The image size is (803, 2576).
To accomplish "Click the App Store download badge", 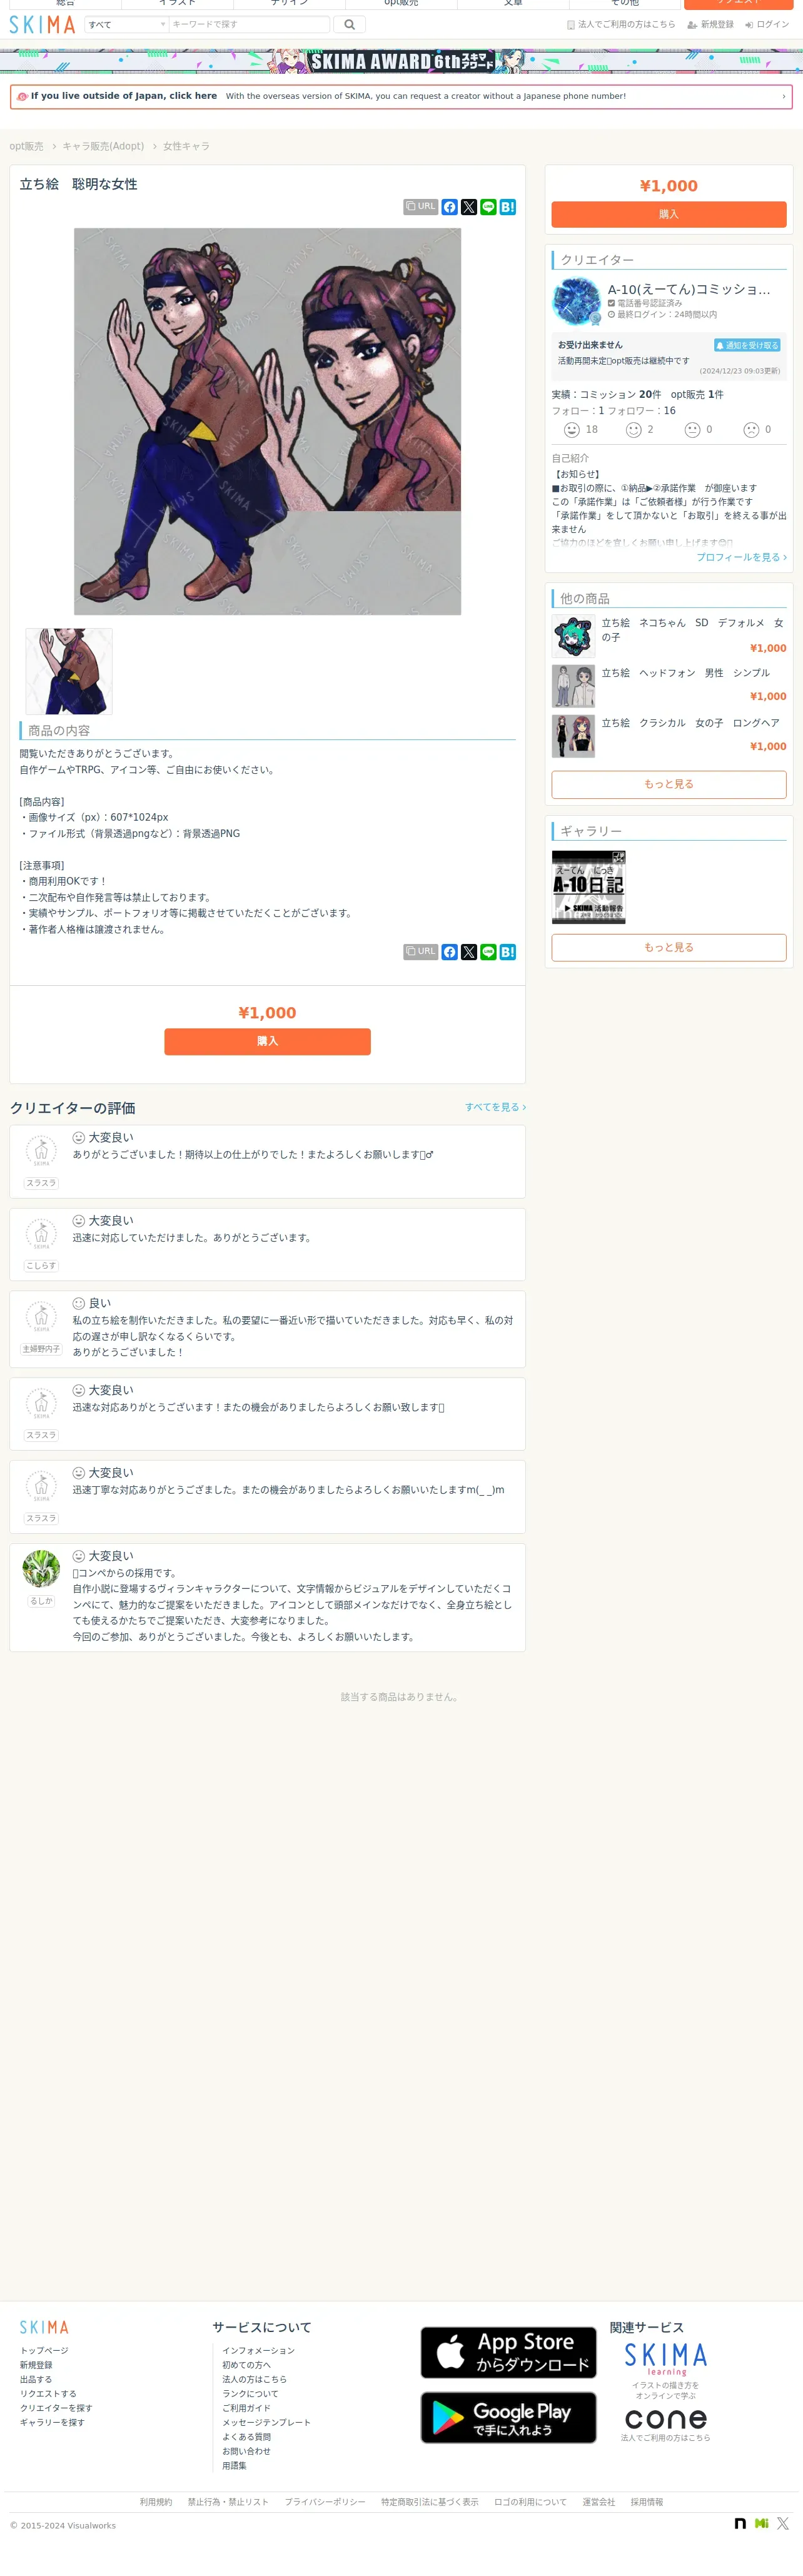I will point(508,2352).
